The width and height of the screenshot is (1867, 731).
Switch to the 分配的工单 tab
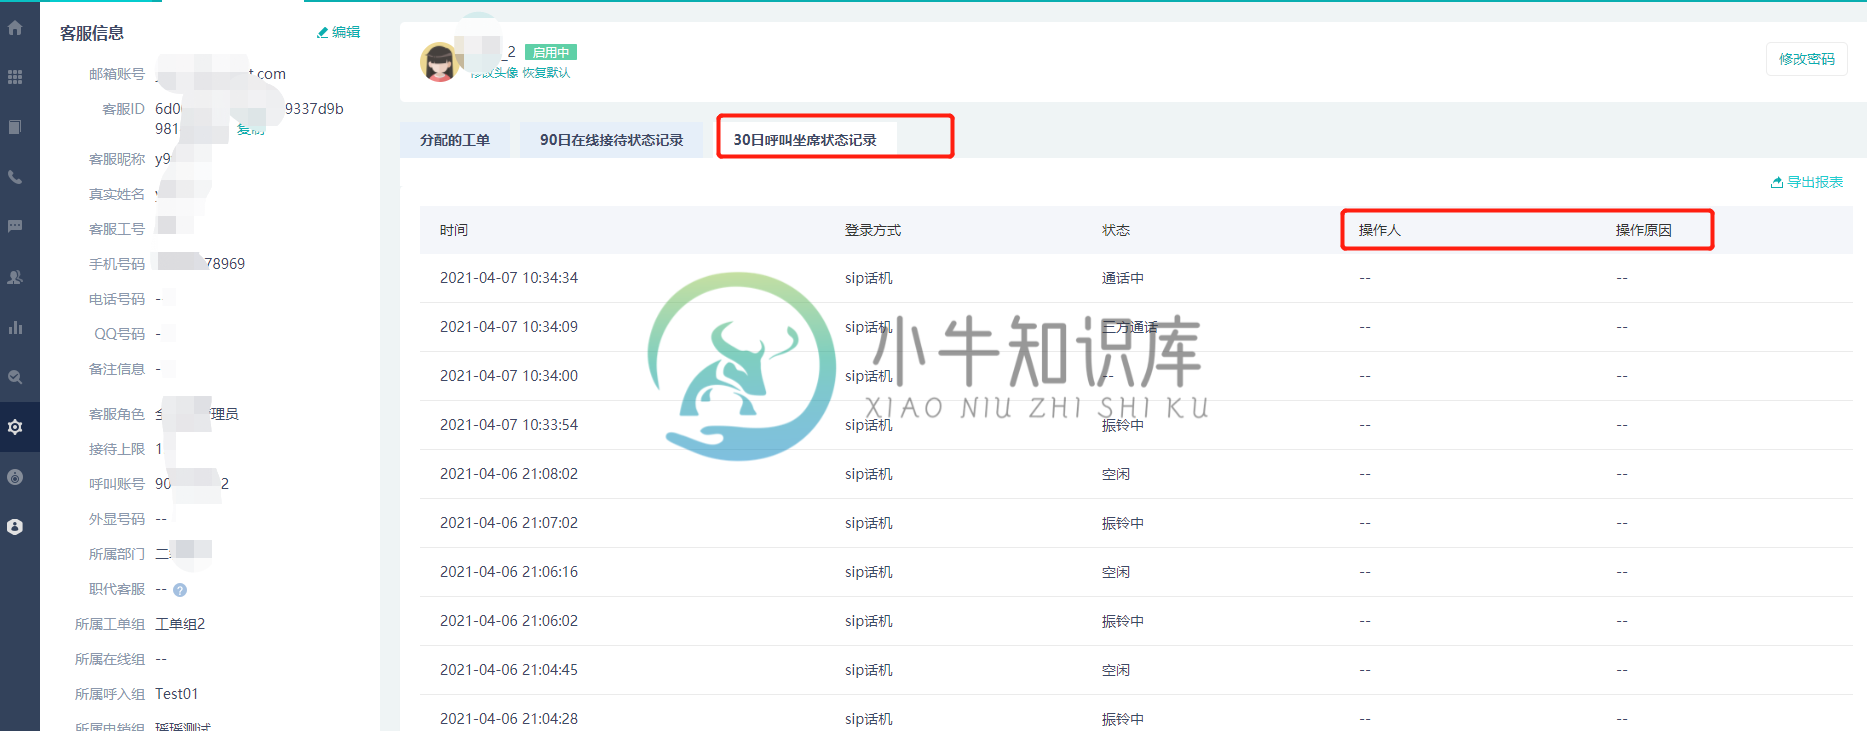coord(455,140)
